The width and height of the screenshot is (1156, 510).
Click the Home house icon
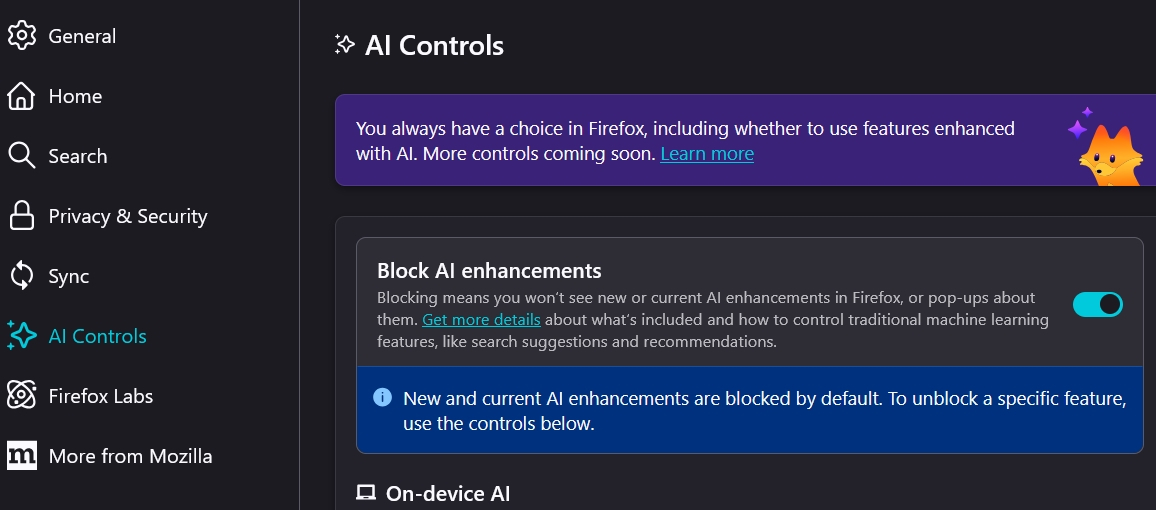[21, 96]
